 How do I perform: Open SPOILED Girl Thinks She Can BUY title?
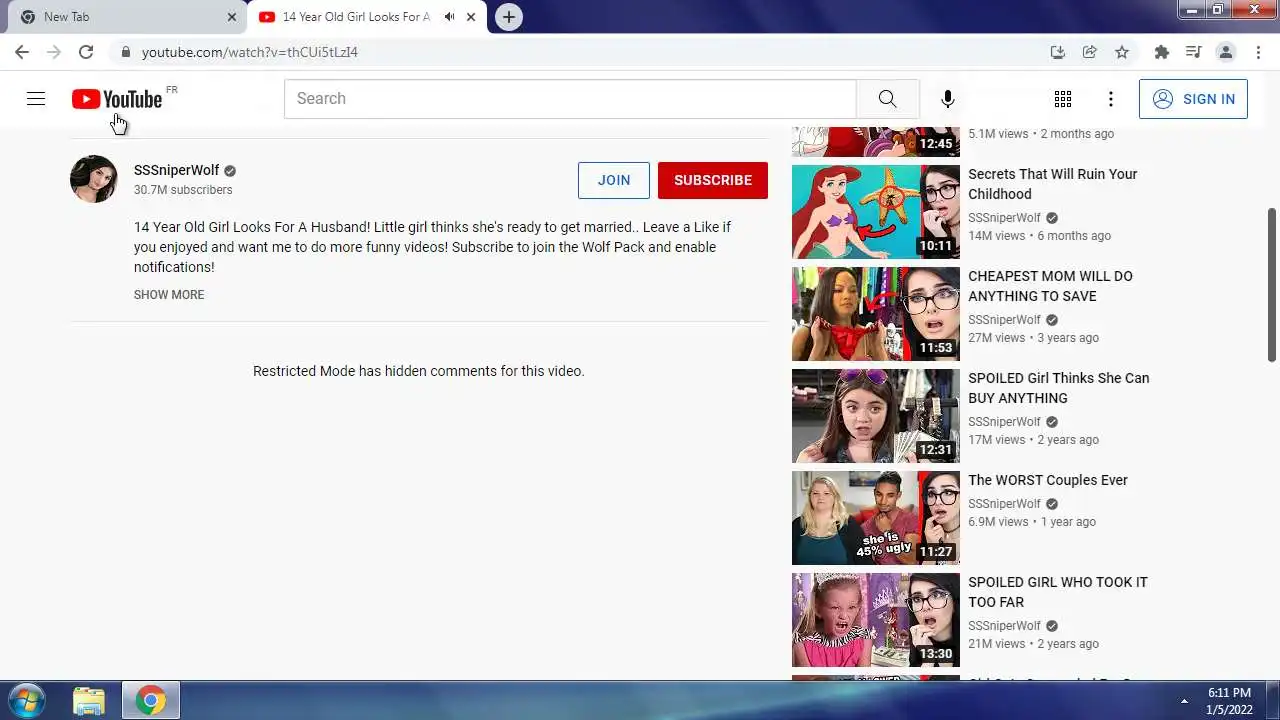[1058, 388]
